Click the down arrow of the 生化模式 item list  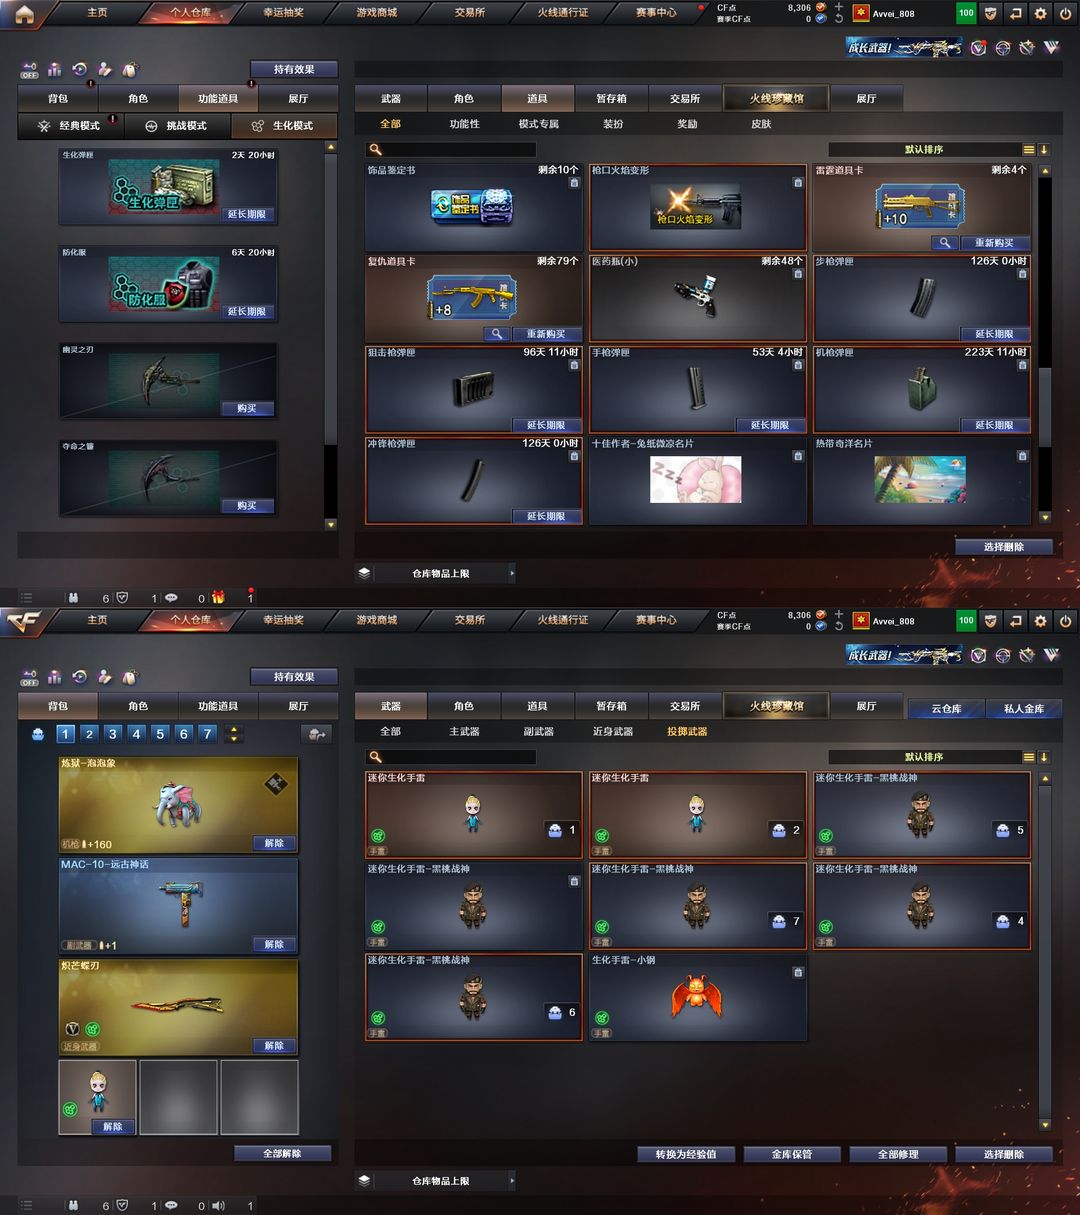[x=331, y=524]
